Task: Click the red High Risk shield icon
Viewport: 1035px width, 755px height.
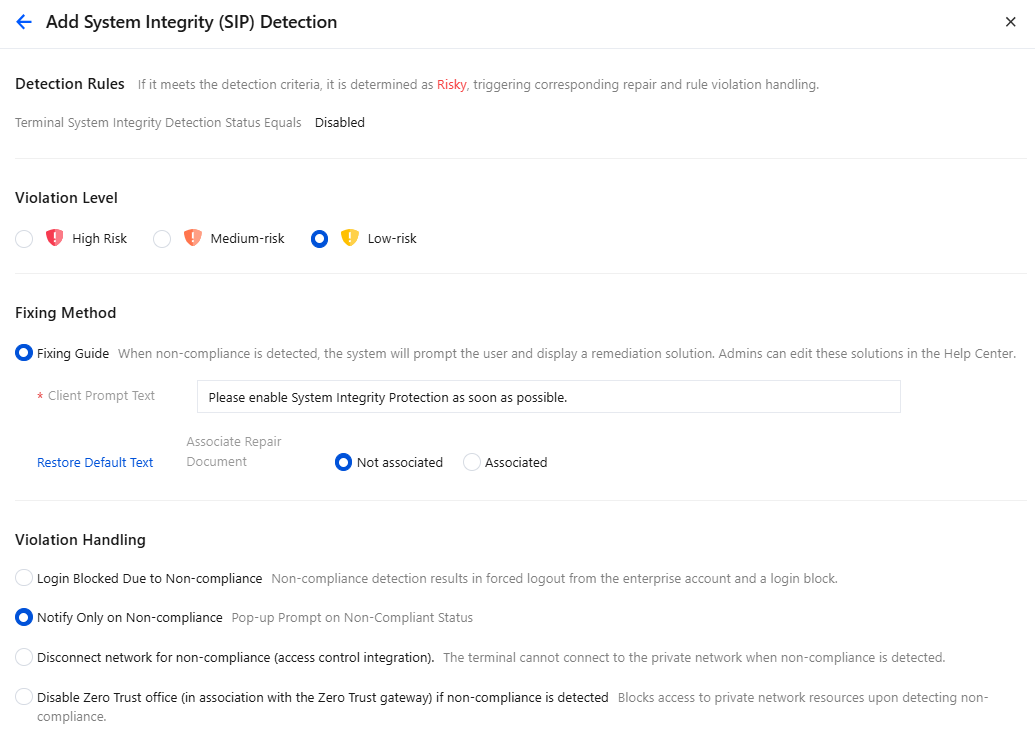Action: click(x=54, y=238)
